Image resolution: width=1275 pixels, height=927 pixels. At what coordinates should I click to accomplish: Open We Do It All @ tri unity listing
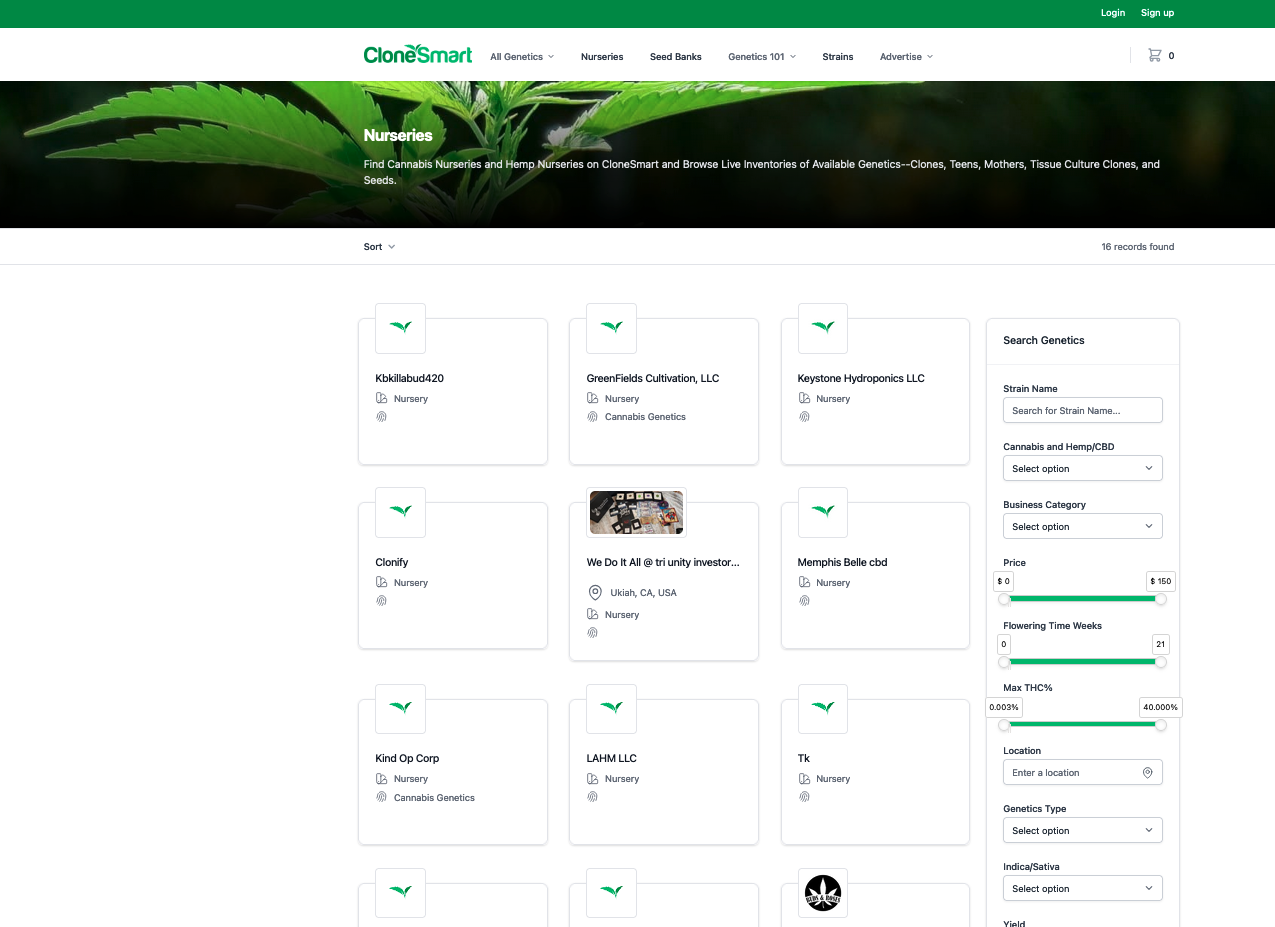(x=663, y=562)
